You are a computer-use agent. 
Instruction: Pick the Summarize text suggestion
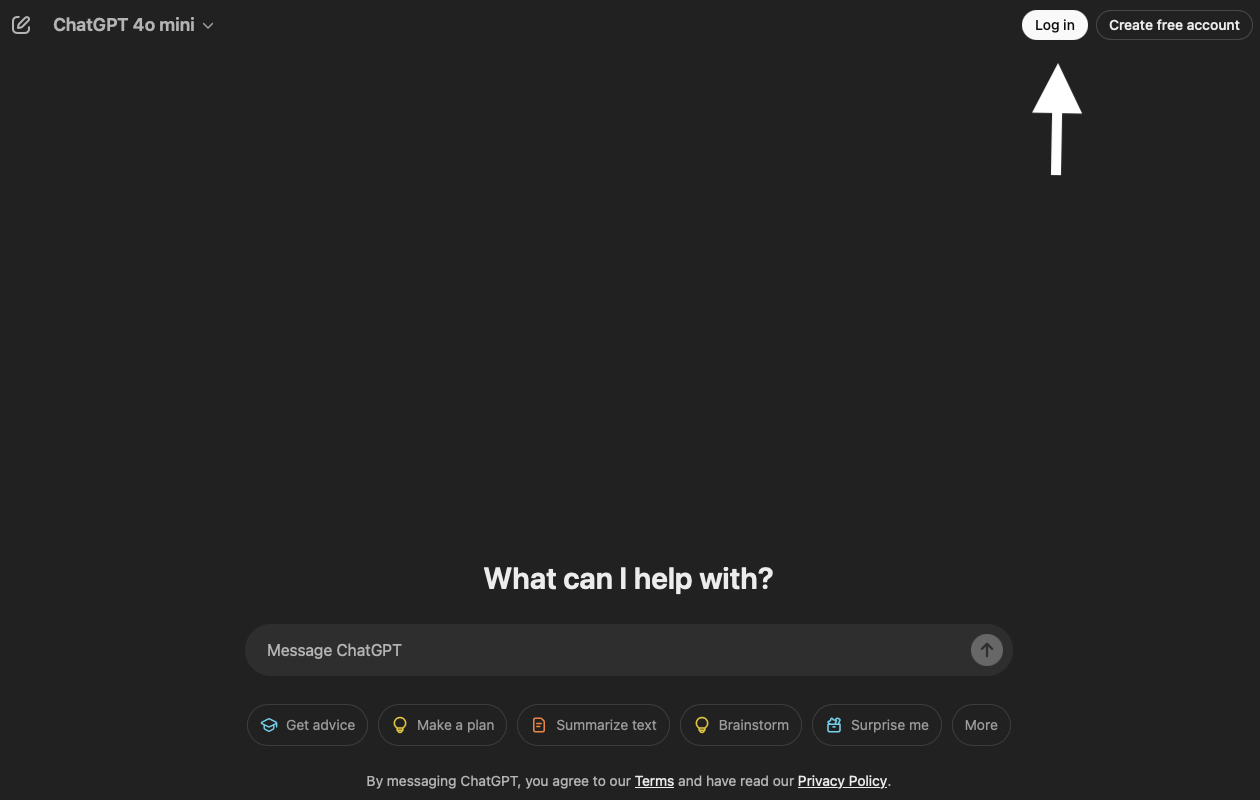click(593, 725)
